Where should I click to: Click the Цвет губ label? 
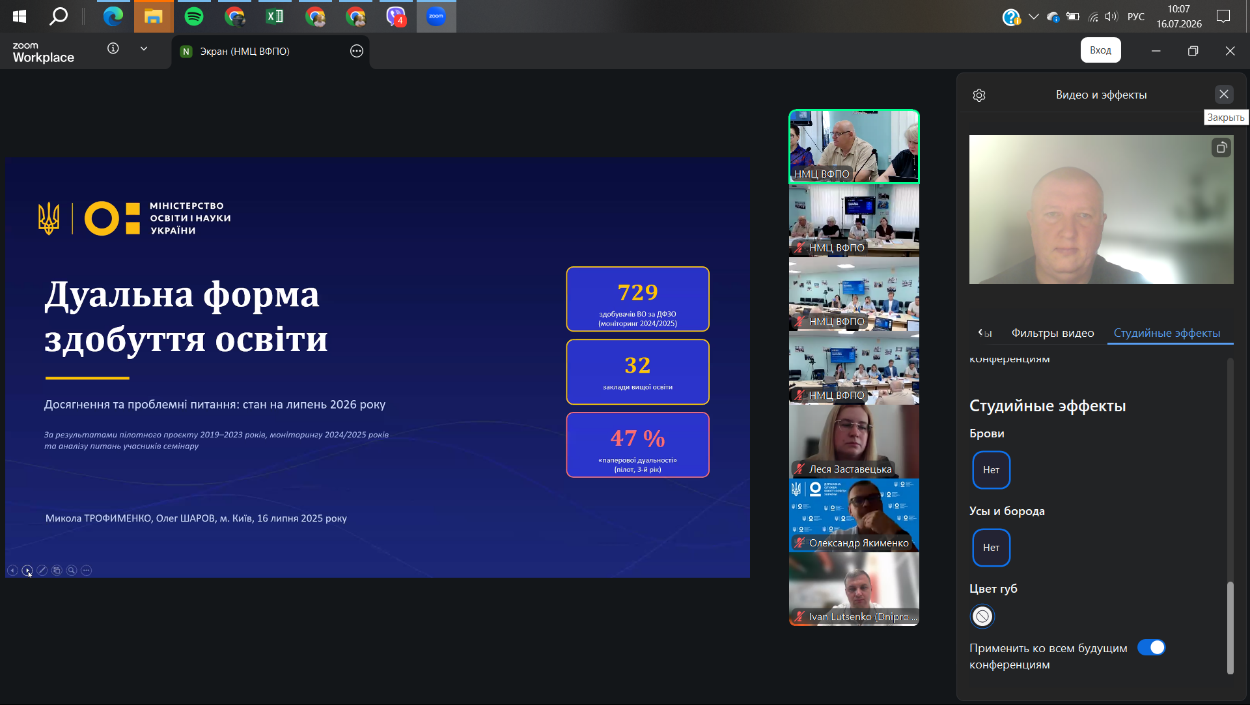point(993,589)
